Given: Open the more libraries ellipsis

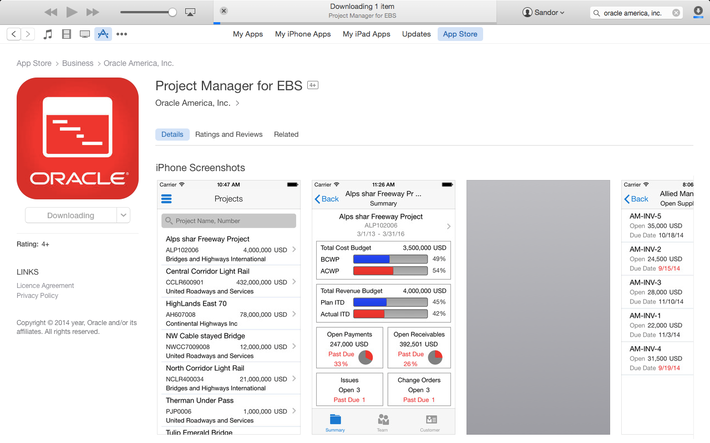Looking at the screenshot, I should pos(122,34).
